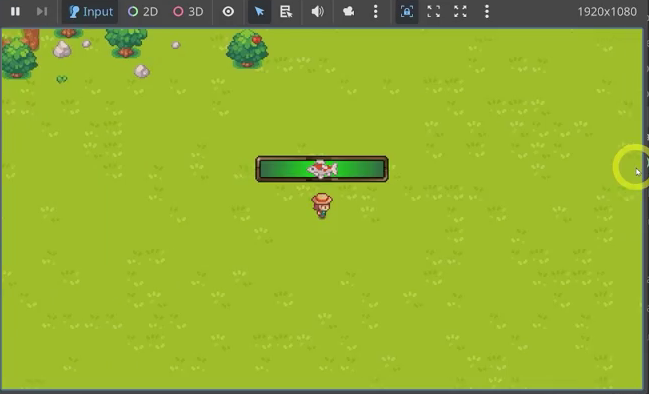The width and height of the screenshot is (649, 394).
Task: Enable 3D node selection mode
Action: [188, 12]
